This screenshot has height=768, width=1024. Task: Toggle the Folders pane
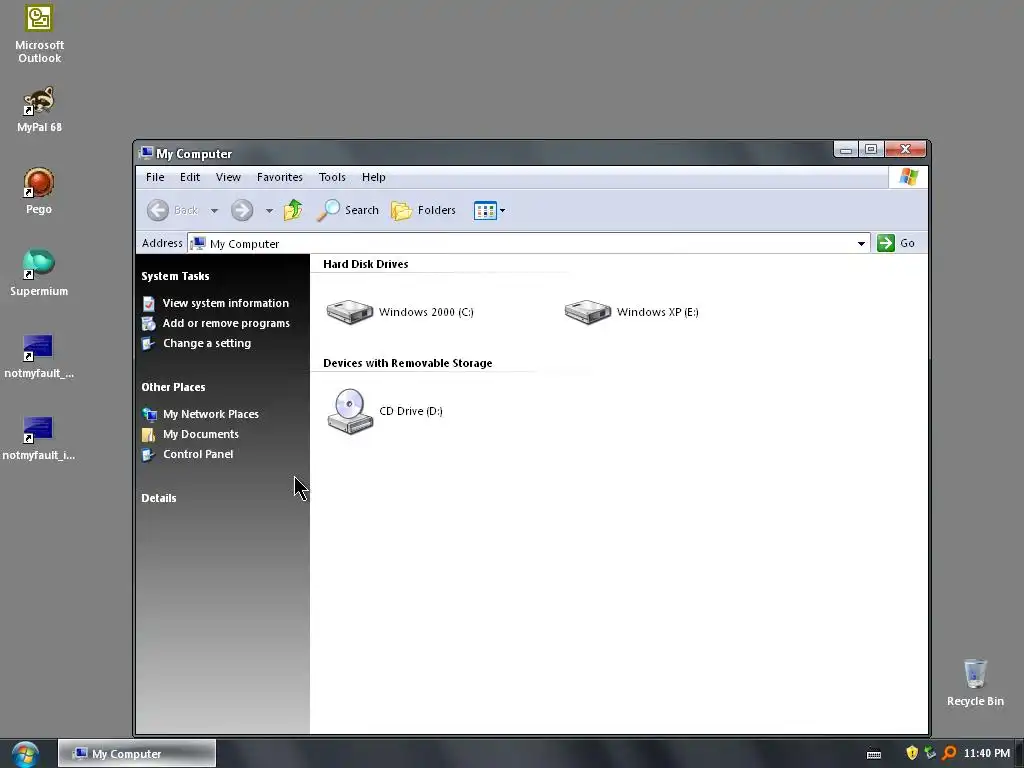(x=423, y=210)
